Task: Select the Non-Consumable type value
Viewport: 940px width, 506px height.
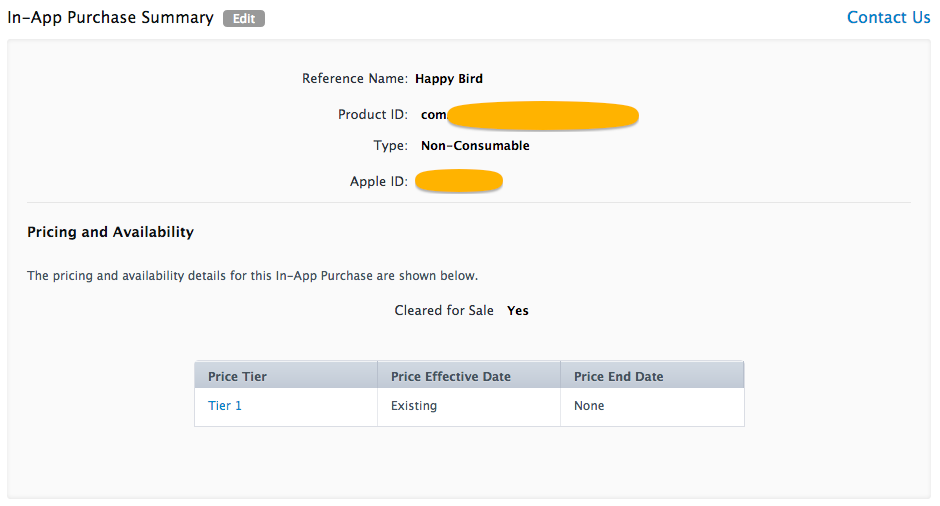Action: pyautogui.click(x=475, y=145)
